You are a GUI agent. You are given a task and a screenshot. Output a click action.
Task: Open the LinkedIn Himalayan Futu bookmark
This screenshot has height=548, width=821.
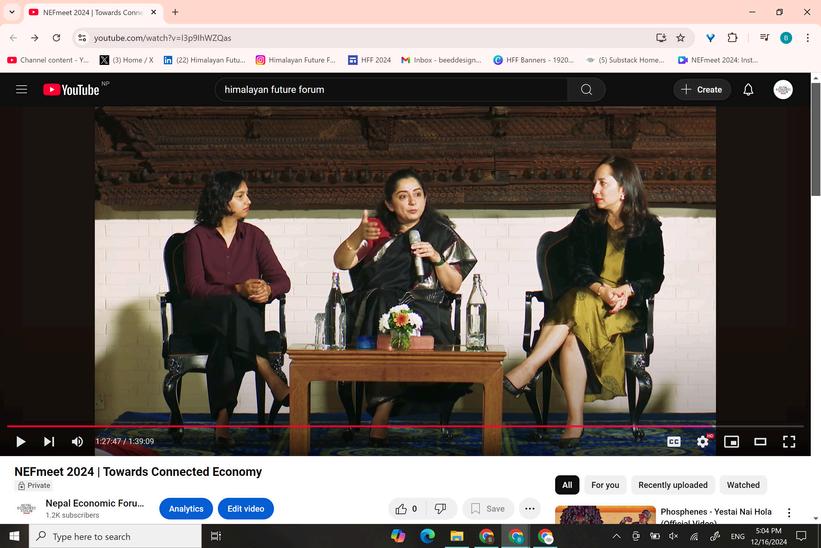click(205, 60)
